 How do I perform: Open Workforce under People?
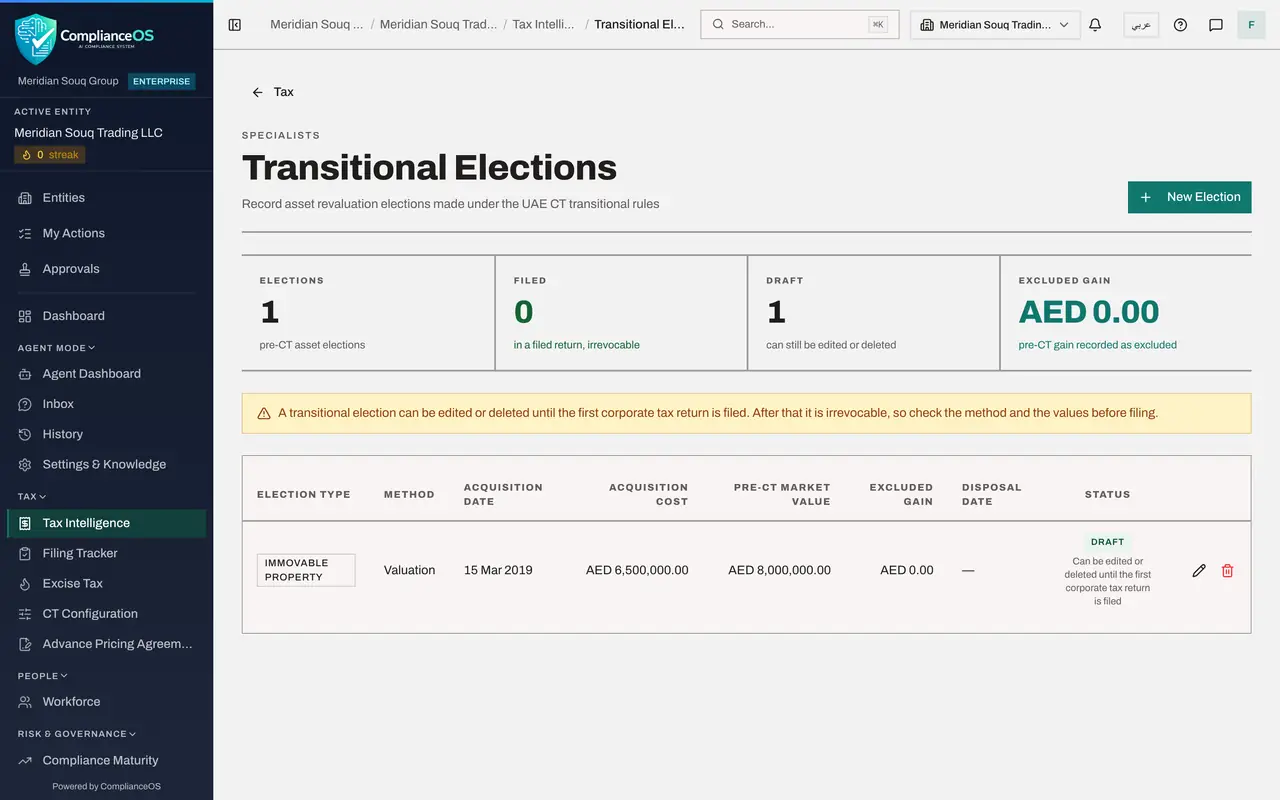[106, 702]
